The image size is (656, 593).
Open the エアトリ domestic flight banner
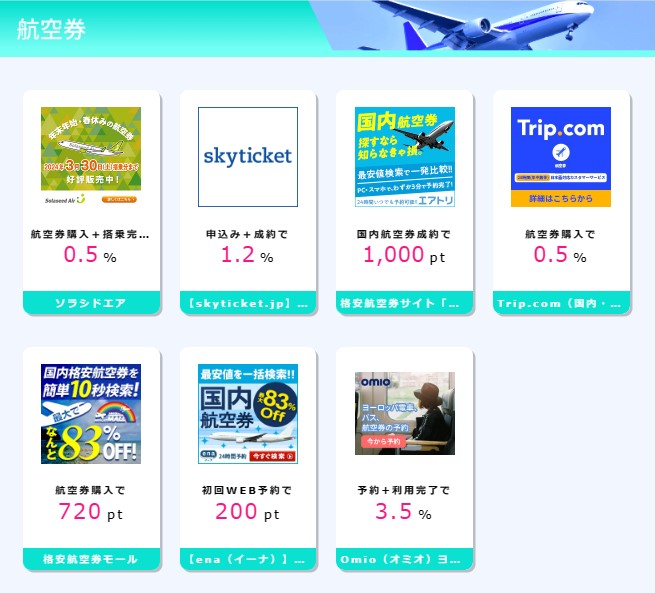(x=405, y=157)
